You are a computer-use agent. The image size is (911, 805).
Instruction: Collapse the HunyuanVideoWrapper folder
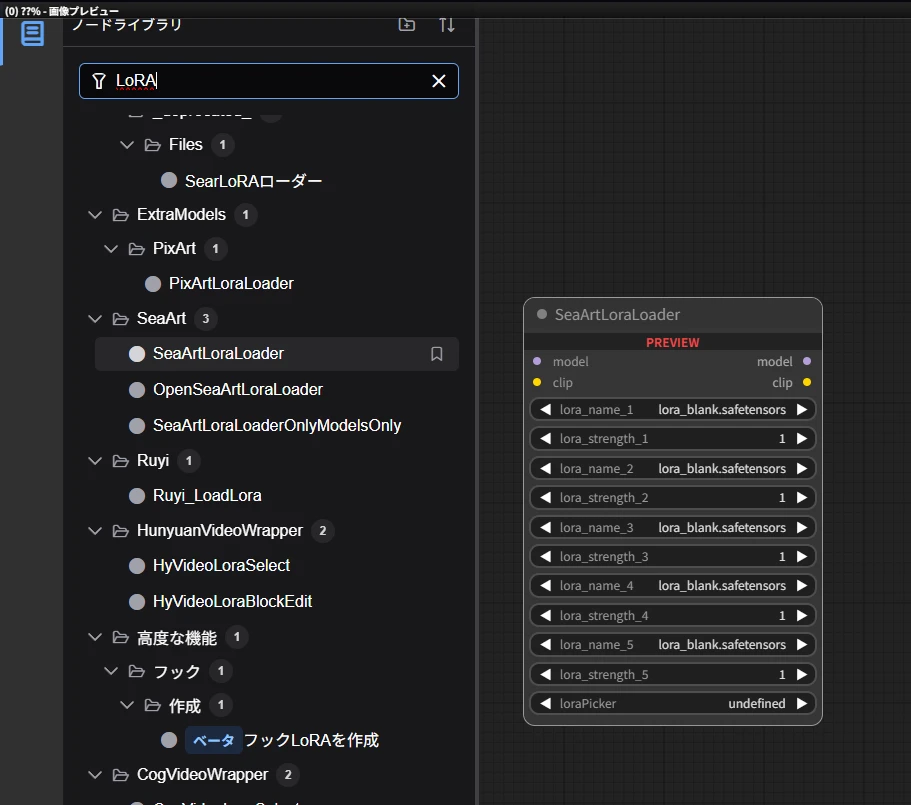click(x=95, y=531)
